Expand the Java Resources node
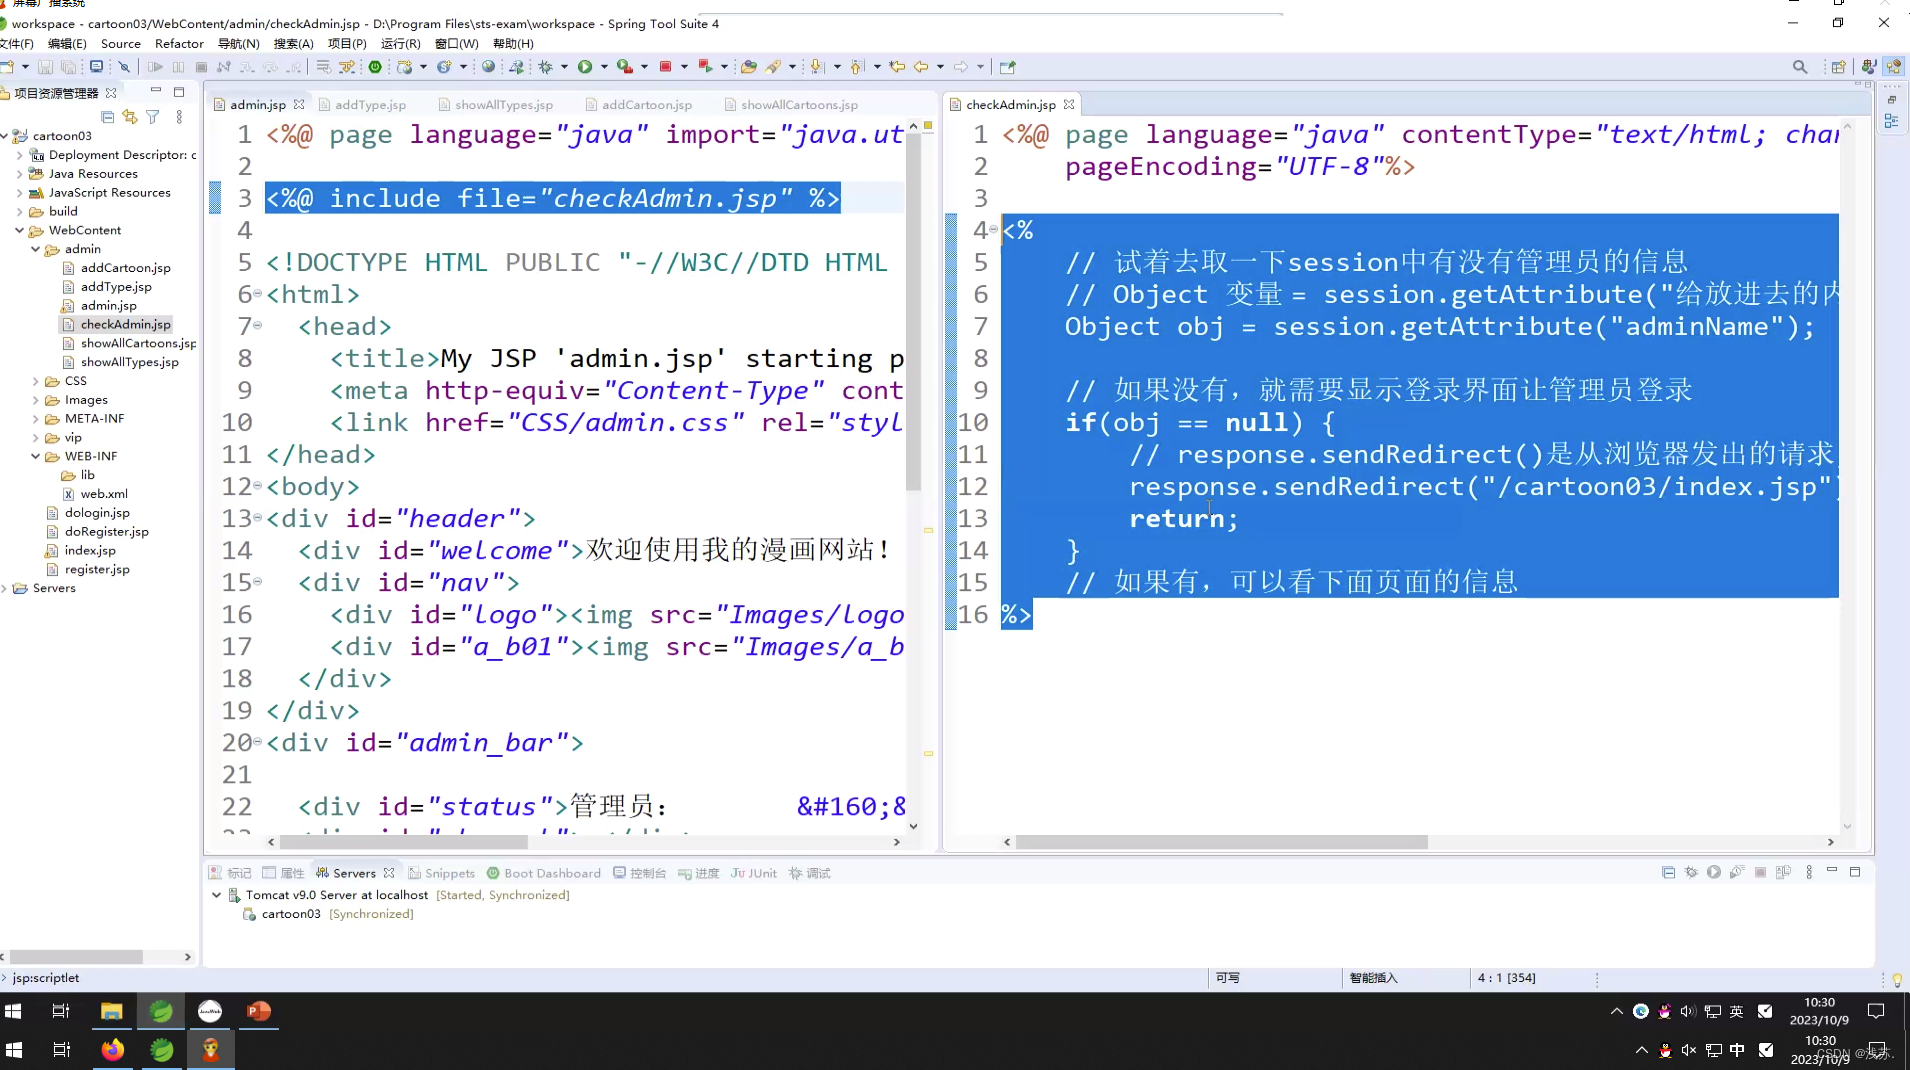The height and width of the screenshot is (1070, 1910). pyautogui.click(x=19, y=173)
